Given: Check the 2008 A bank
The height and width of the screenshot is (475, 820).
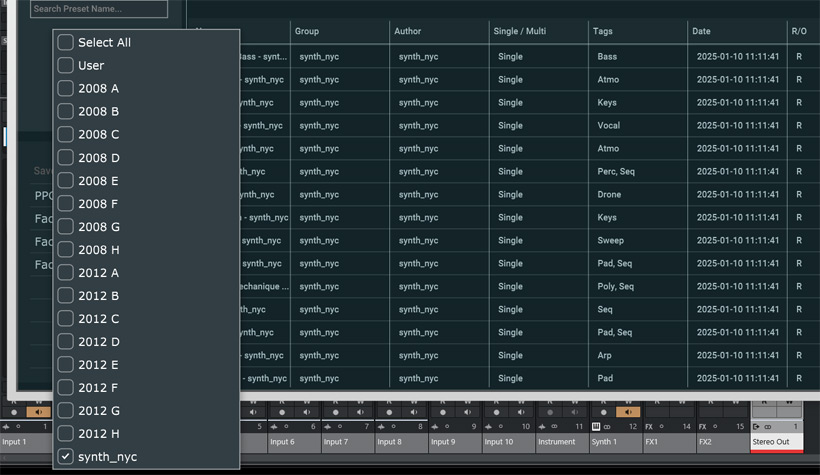Looking at the screenshot, I should tap(65, 88).
